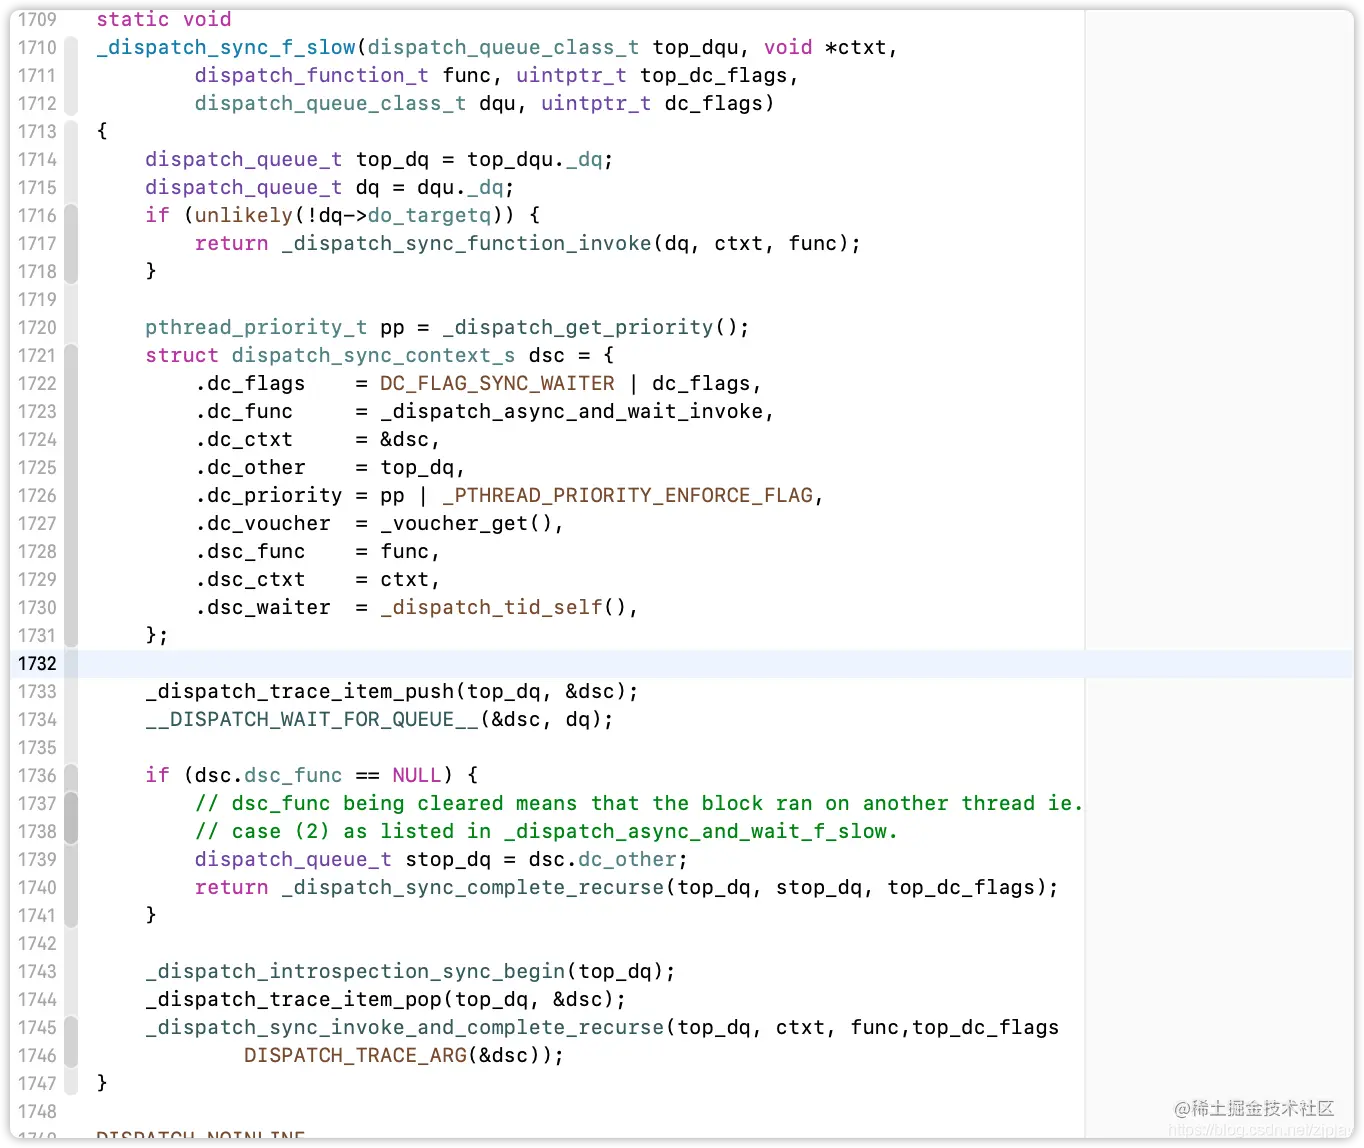Viewport: 1364px width, 1148px height.
Task: Collapse the struct fold ribbon at line 1721
Action: coord(71,495)
